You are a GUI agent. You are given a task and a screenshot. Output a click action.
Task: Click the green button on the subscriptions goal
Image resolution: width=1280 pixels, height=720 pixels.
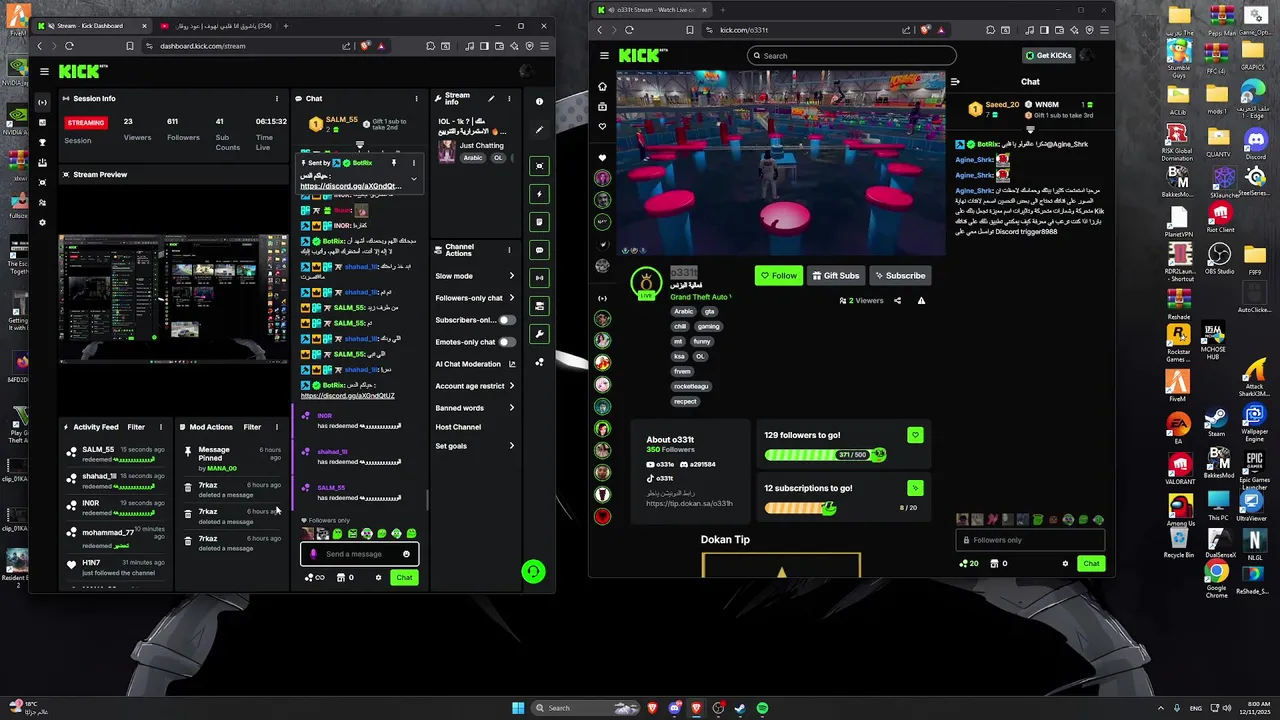pos(915,488)
